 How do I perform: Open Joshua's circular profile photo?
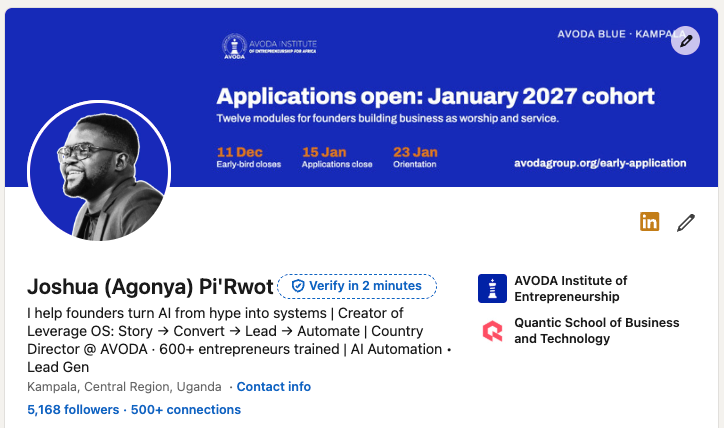point(99,171)
